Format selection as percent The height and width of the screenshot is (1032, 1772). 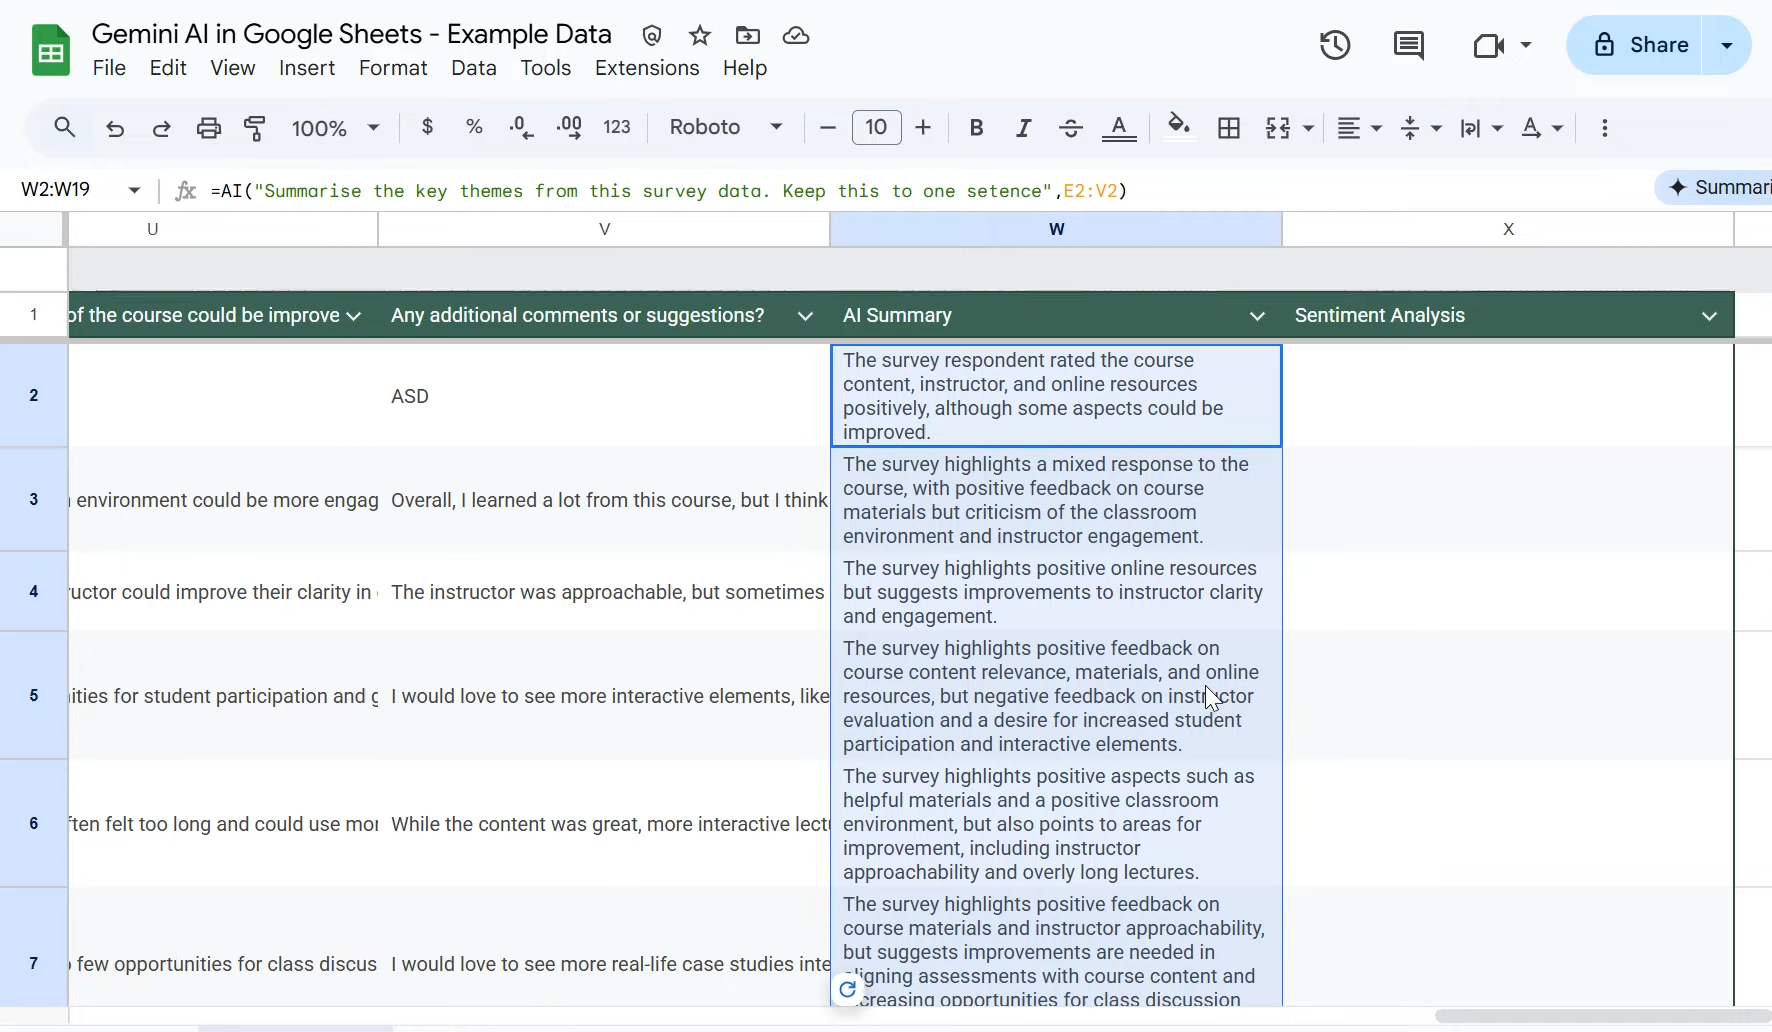pos(474,127)
